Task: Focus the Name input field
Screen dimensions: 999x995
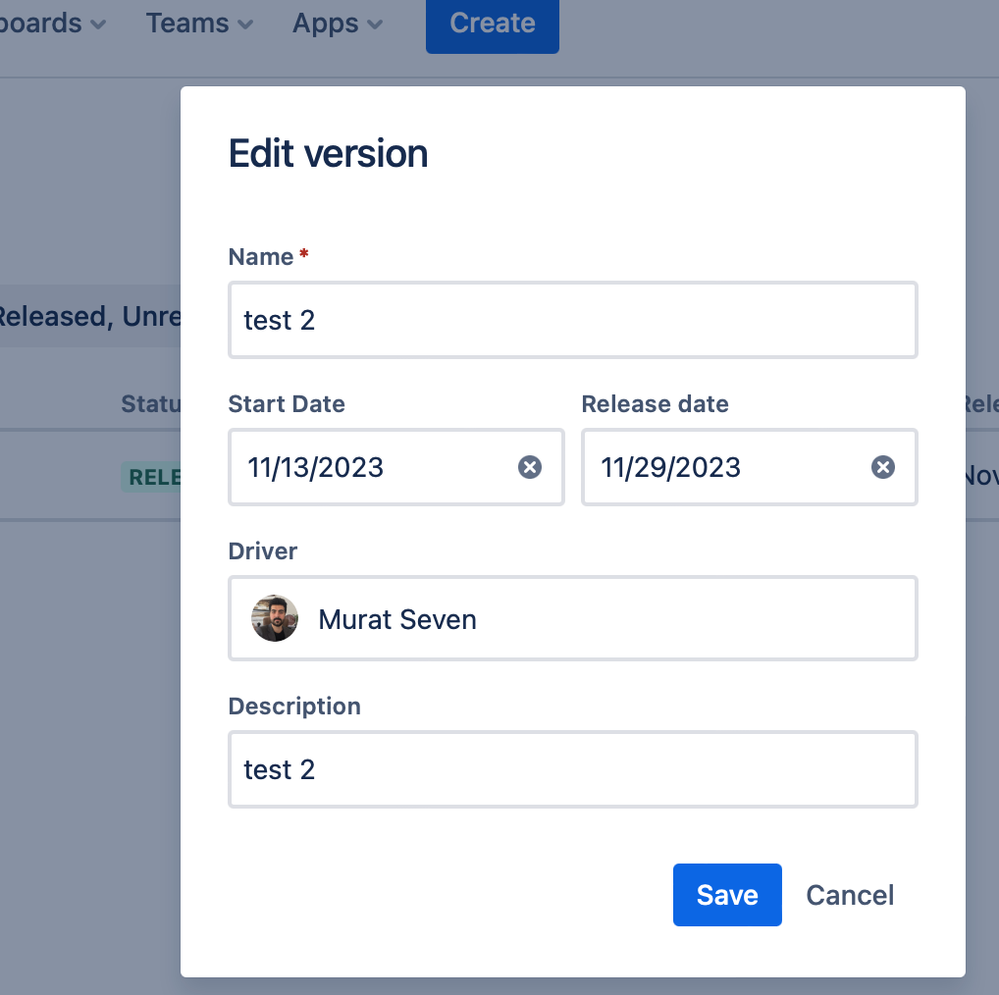Action: pos(573,320)
